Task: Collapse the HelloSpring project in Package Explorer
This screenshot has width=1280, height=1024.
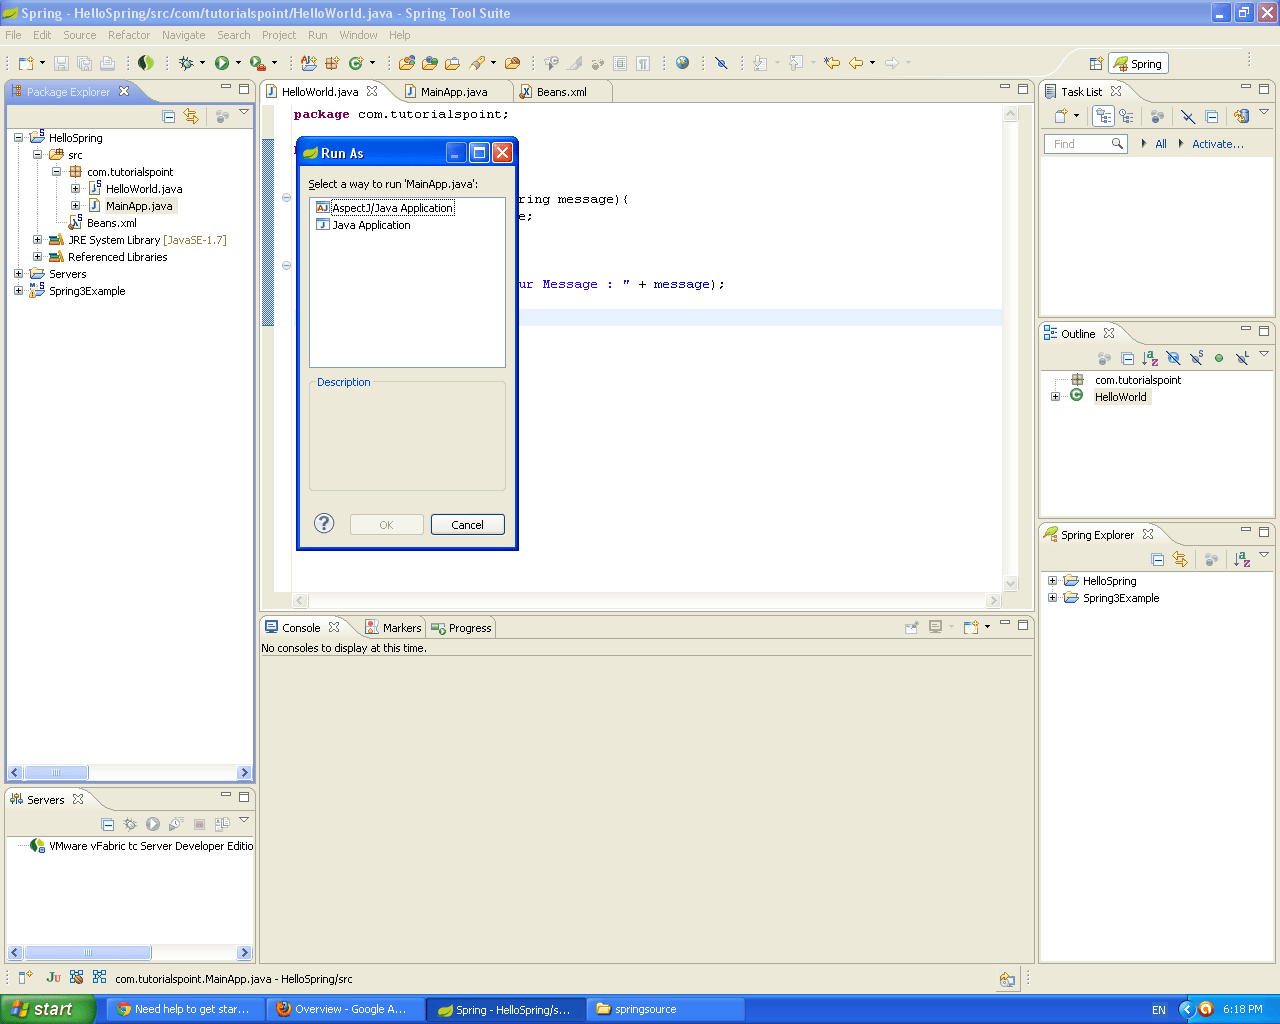Action: click(x=18, y=138)
